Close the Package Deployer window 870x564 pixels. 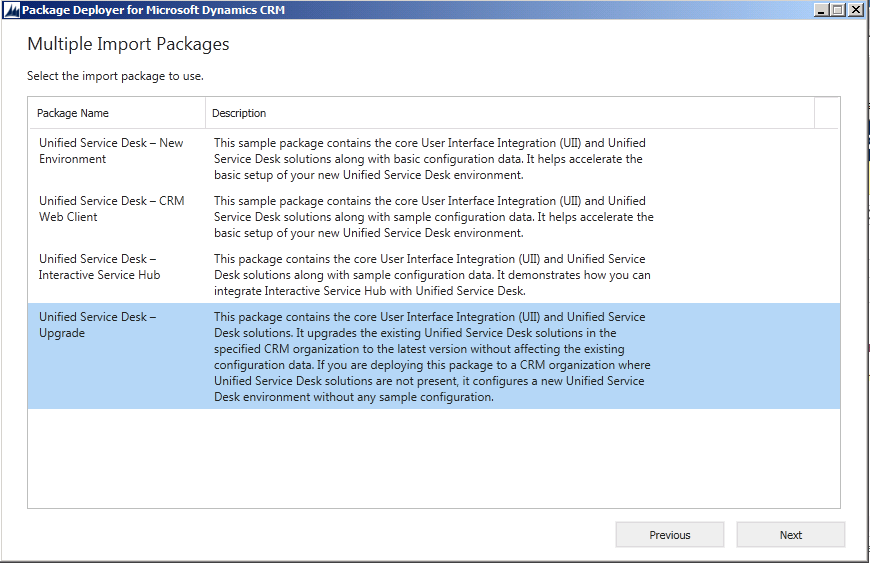coord(856,10)
